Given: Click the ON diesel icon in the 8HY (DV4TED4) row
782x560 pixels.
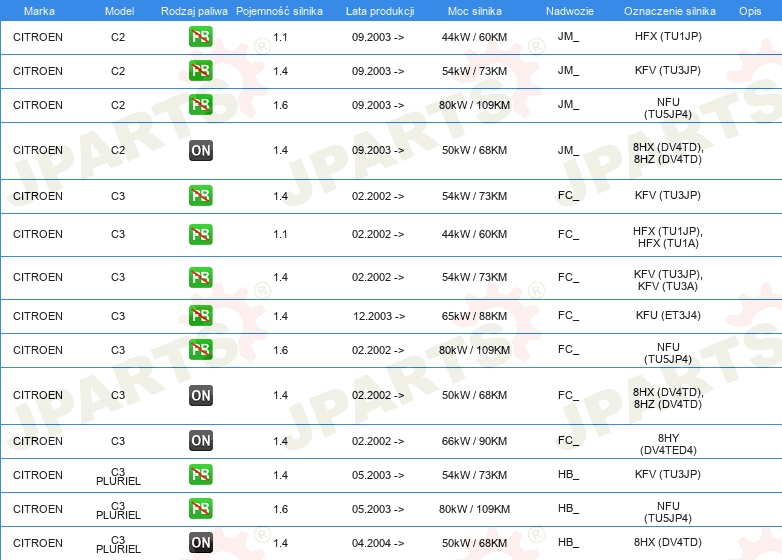Looking at the screenshot, I should tap(200, 440).
